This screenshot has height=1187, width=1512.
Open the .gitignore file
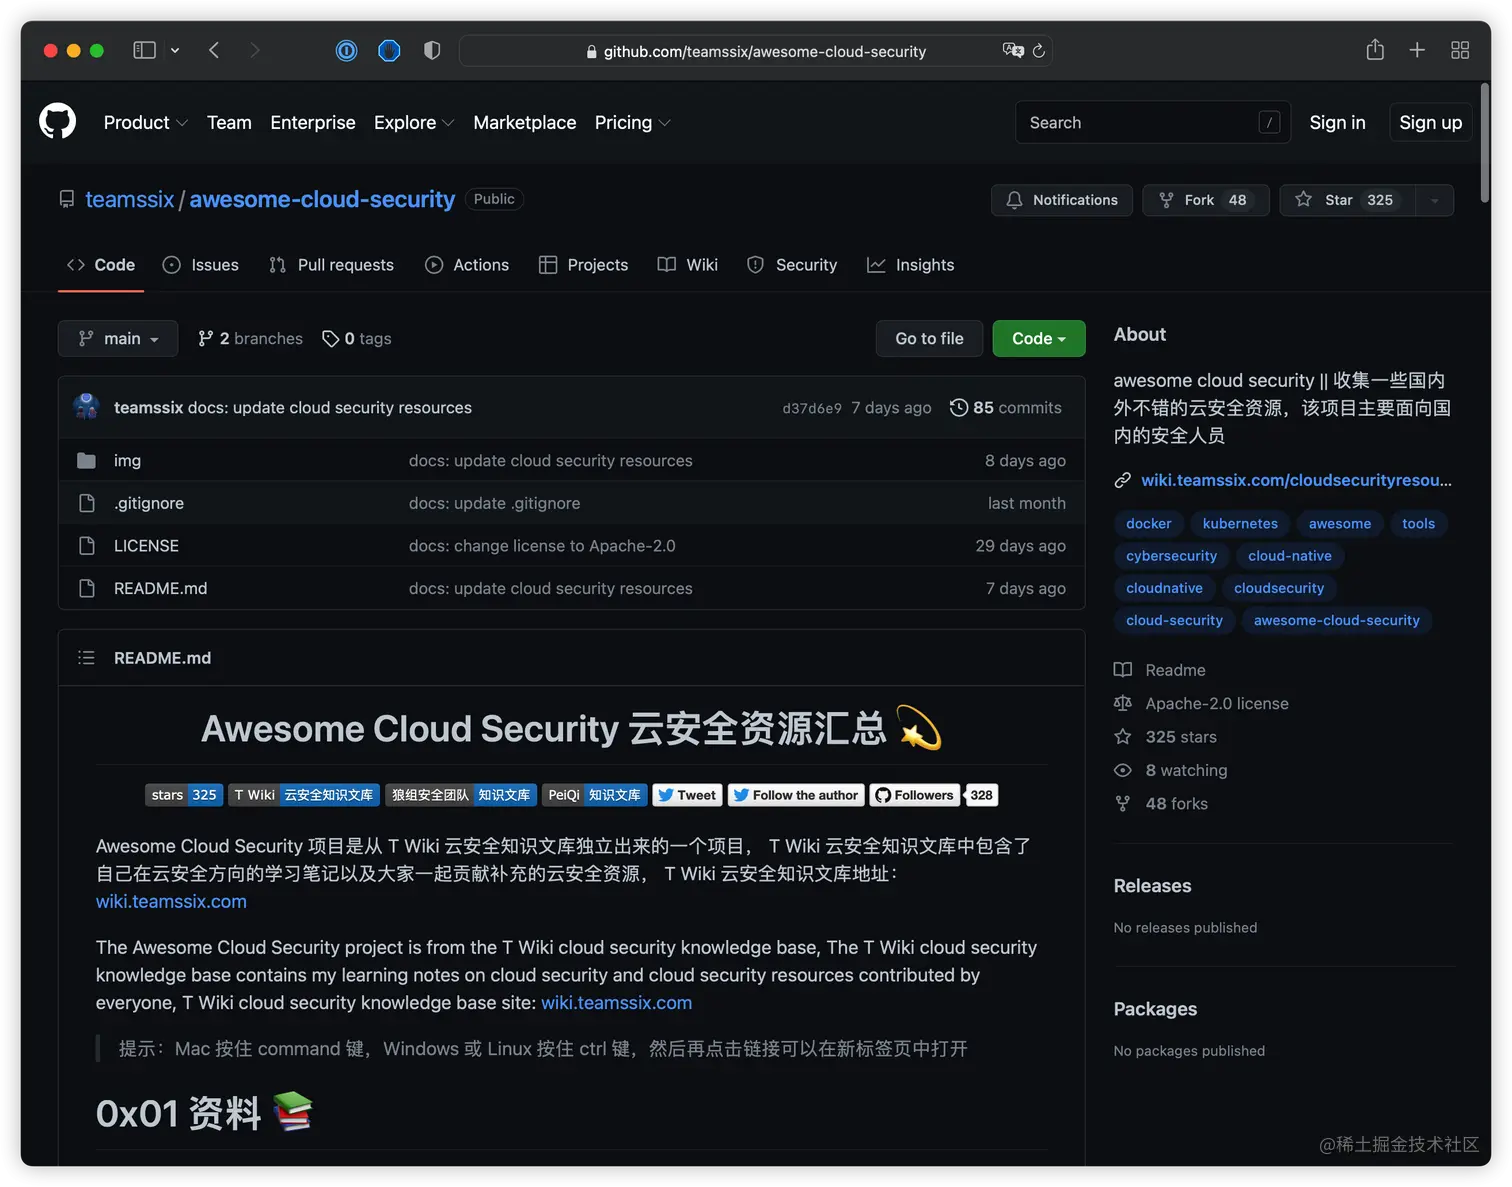click(x=149, y=503)
